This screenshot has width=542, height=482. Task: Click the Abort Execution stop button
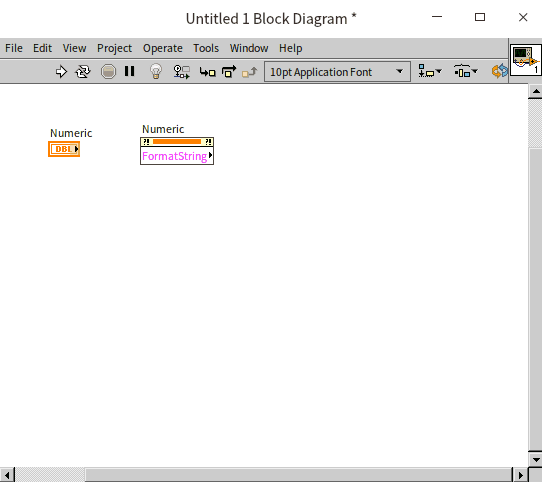coord(108,72)
